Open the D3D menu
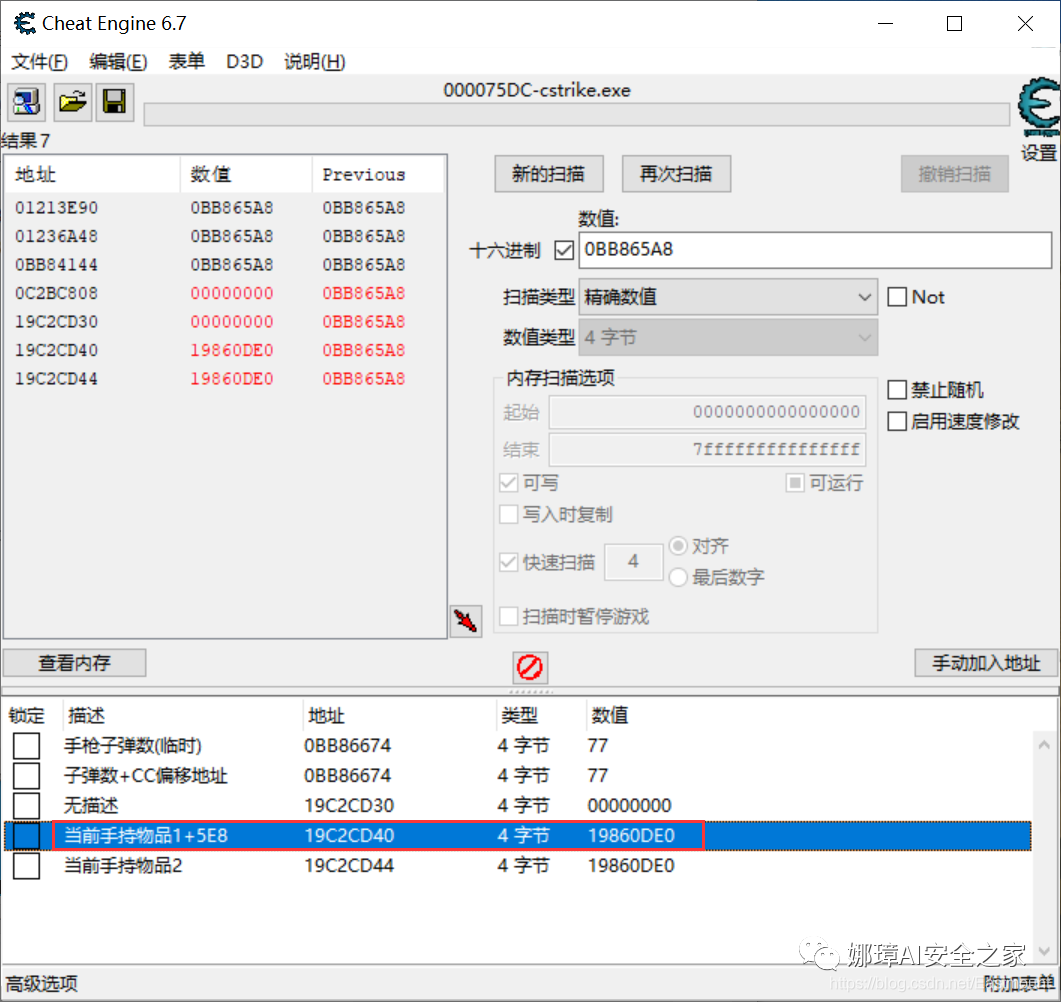Image resolution: width=1061 pixels, height=1002 pixels. point(244,62)
